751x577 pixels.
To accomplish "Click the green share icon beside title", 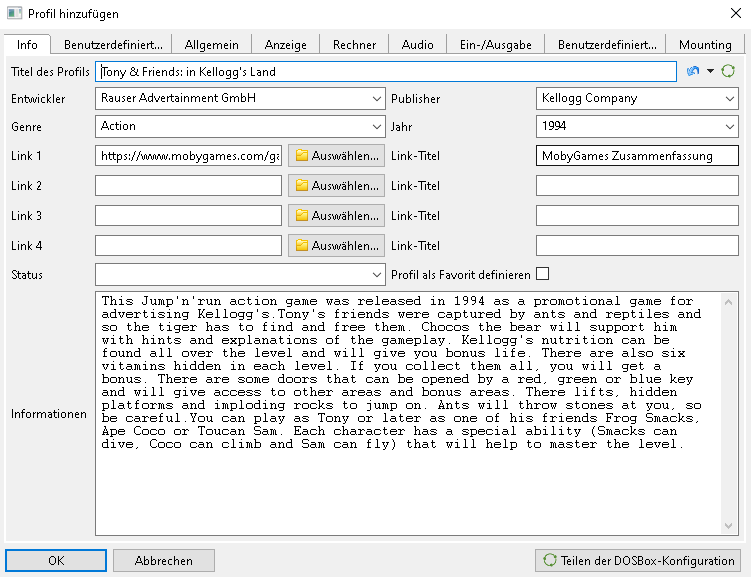I will click(x=728, y=72).
